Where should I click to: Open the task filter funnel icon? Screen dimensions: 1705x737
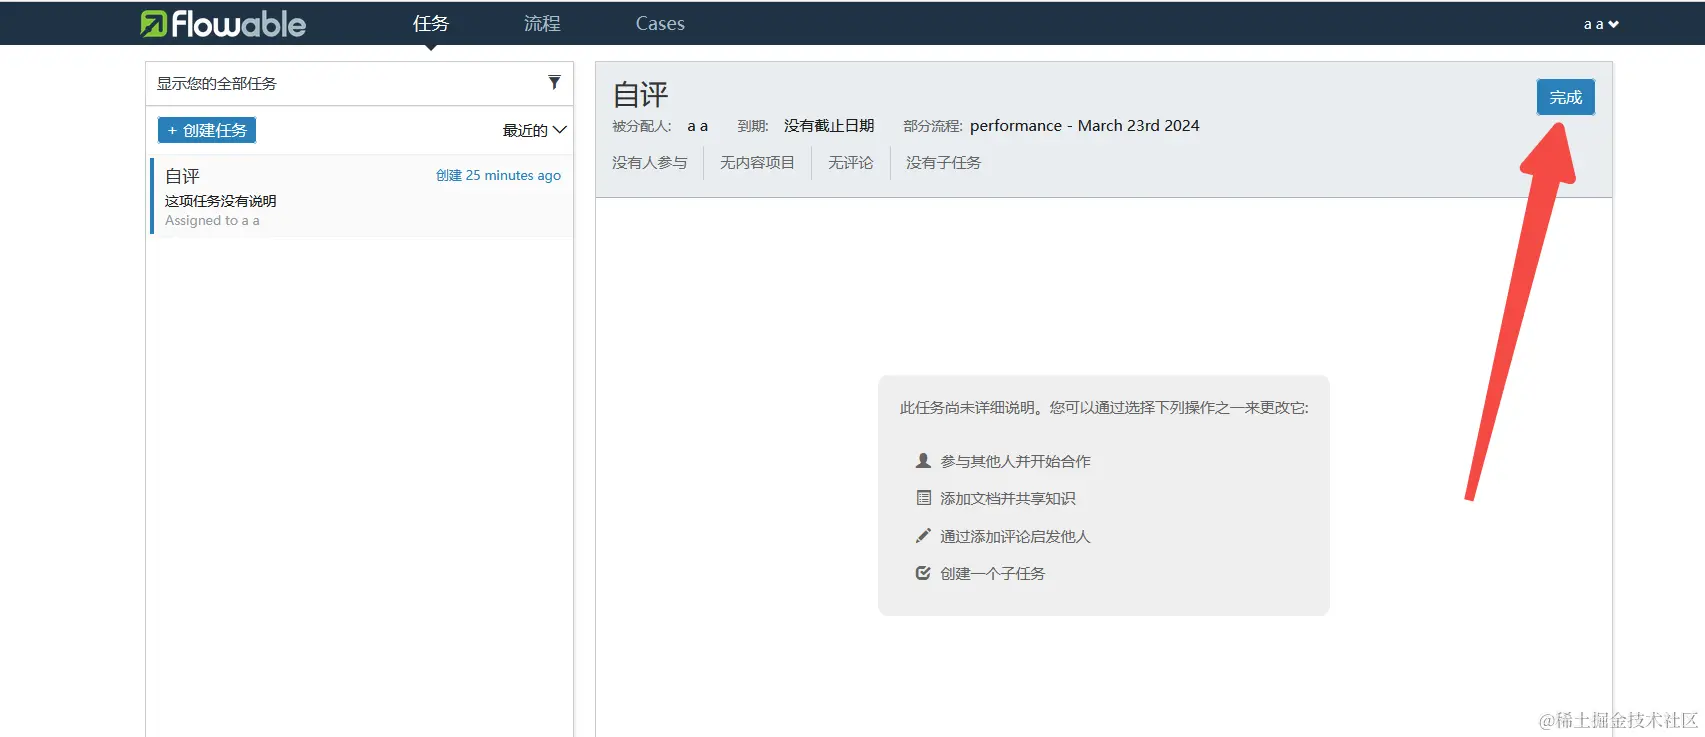(554, 82)
